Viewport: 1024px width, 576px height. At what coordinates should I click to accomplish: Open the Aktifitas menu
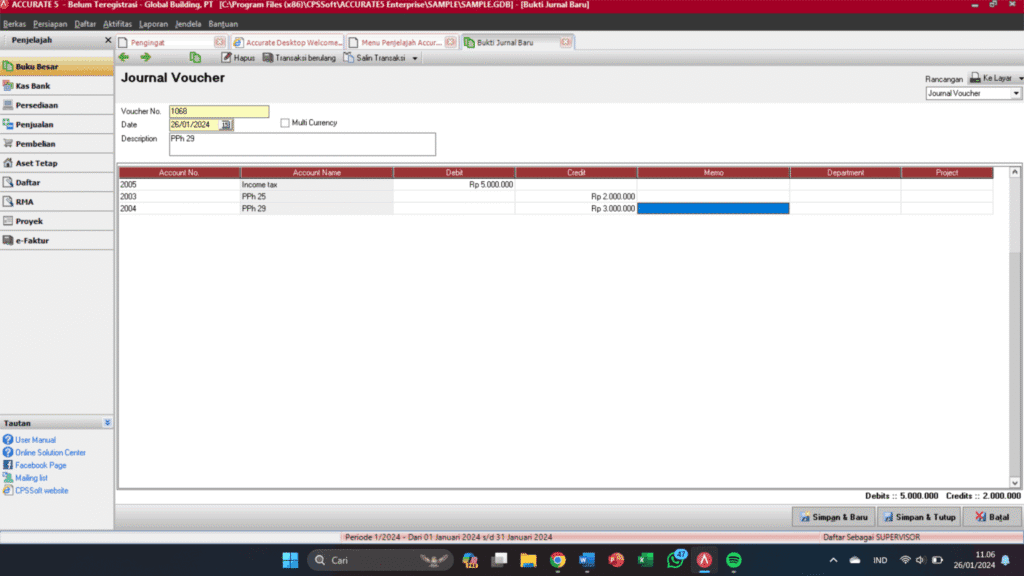[115, 23]
